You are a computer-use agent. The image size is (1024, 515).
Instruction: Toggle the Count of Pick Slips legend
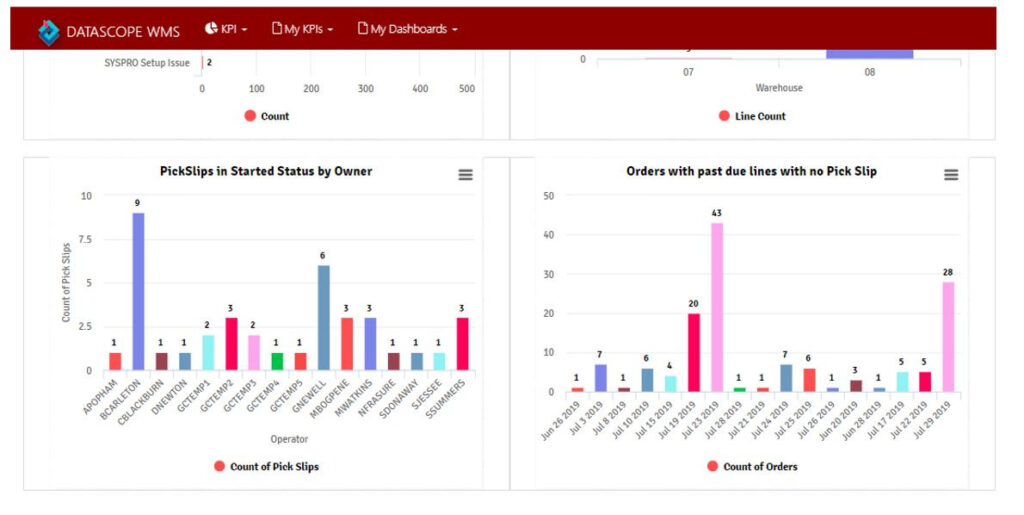pos(267,466)
